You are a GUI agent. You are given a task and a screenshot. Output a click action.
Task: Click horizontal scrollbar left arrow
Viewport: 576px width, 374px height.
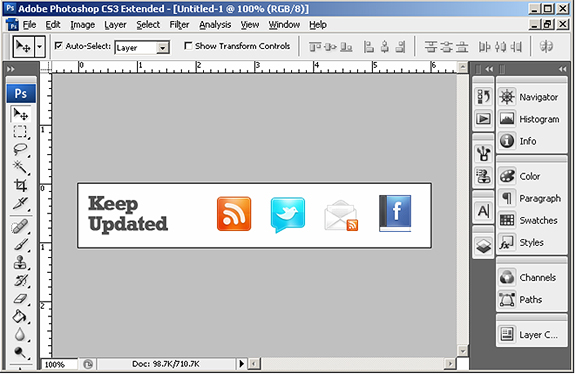tap(254, 364)
